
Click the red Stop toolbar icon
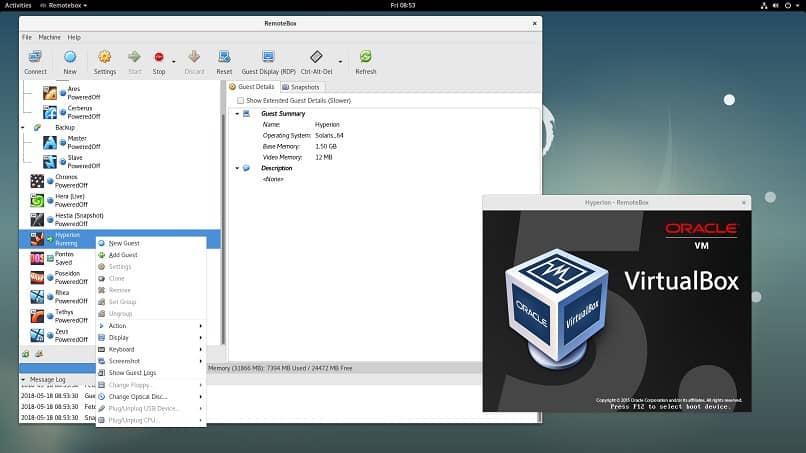159,57
